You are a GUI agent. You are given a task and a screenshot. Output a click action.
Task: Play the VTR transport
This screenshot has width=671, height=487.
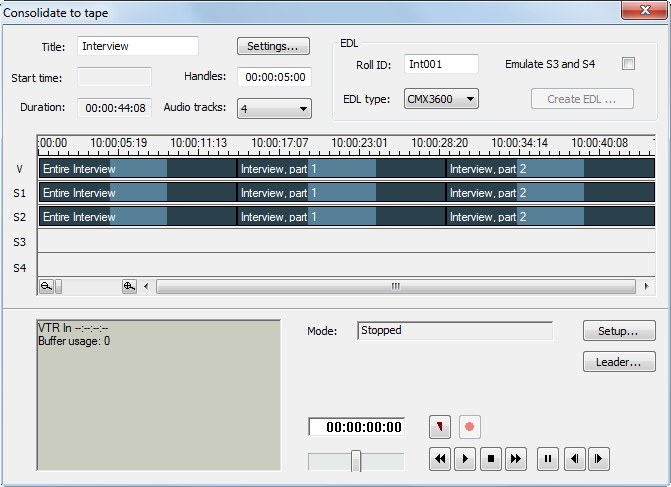[x=465, y=459]
